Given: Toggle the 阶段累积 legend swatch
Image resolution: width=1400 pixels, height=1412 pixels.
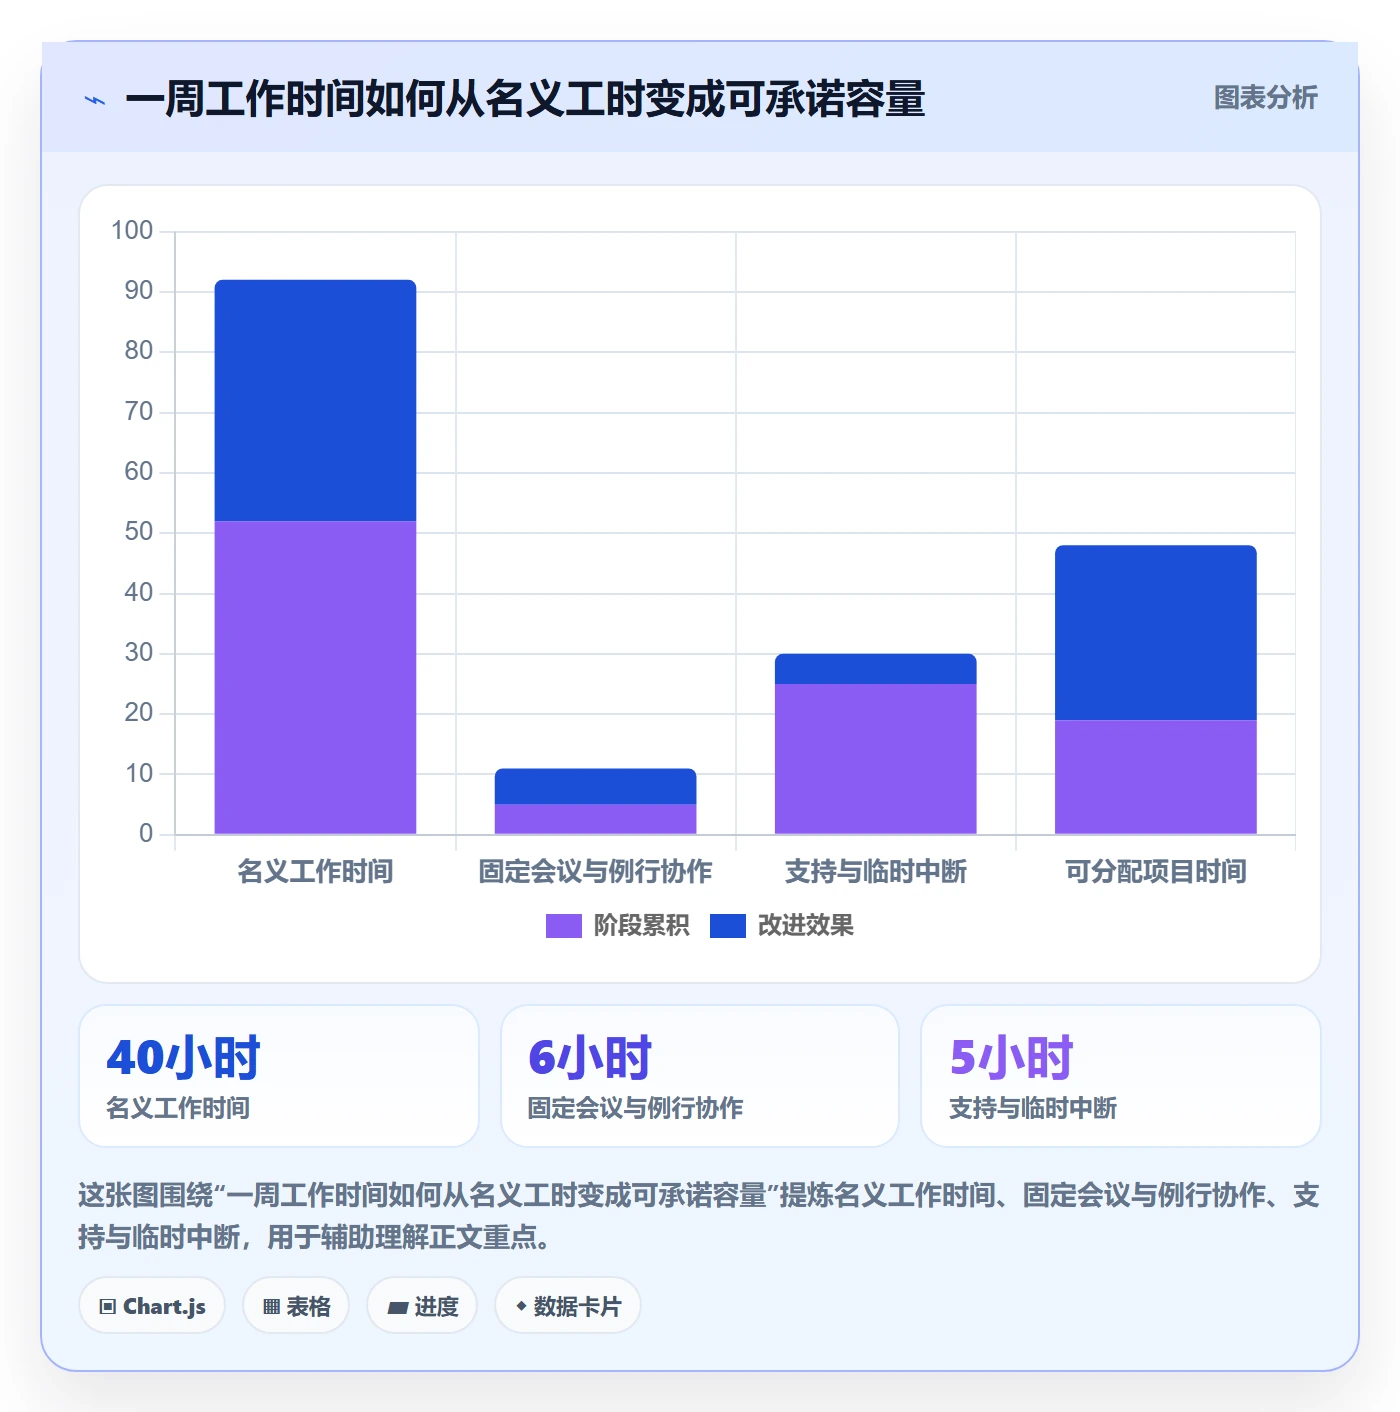Looking at the screenshot, I should tap(563, 926).
